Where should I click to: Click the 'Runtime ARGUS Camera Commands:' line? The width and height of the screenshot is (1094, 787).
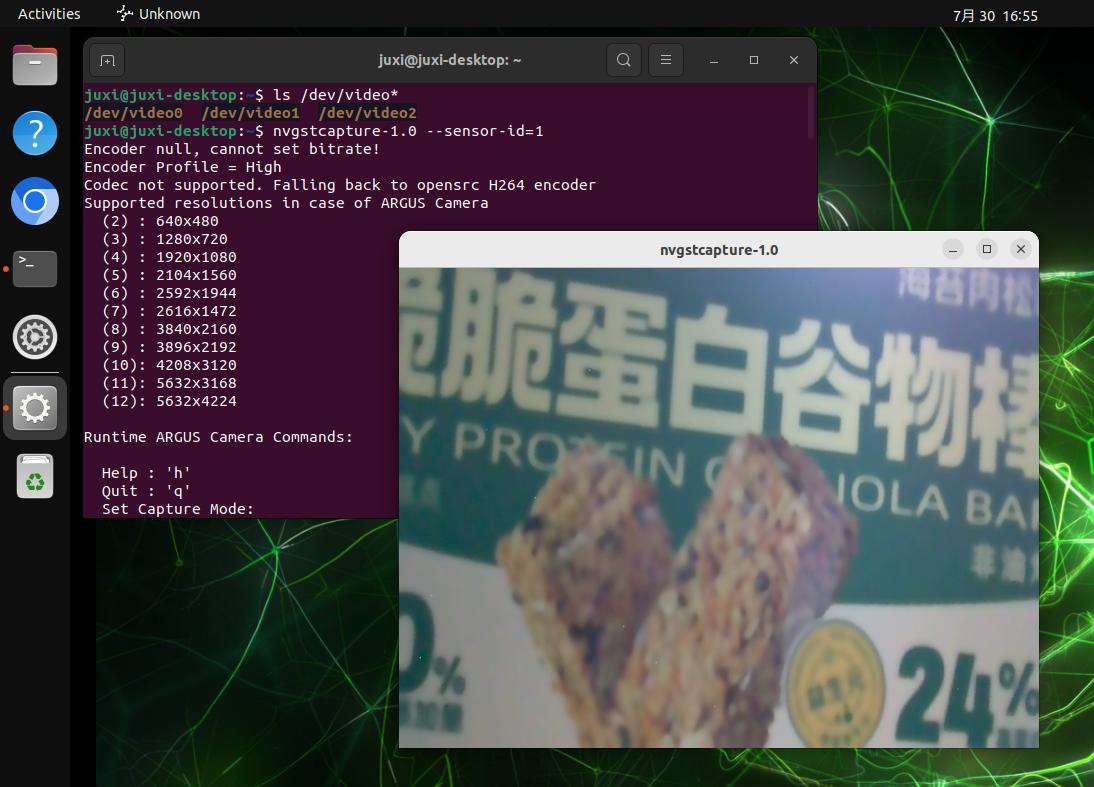[218, 437]
